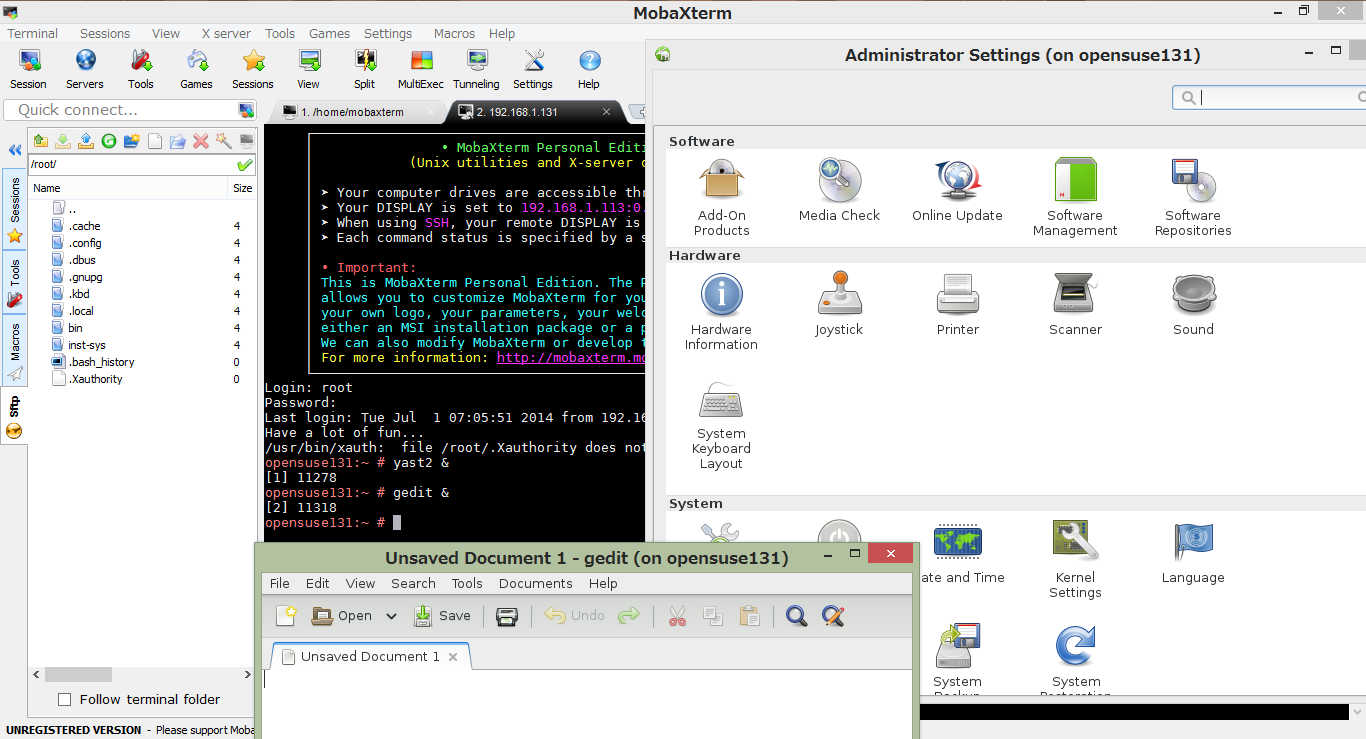Click the upload icon in SFTP toolbar
The image size is (1366, 739).
86,141
